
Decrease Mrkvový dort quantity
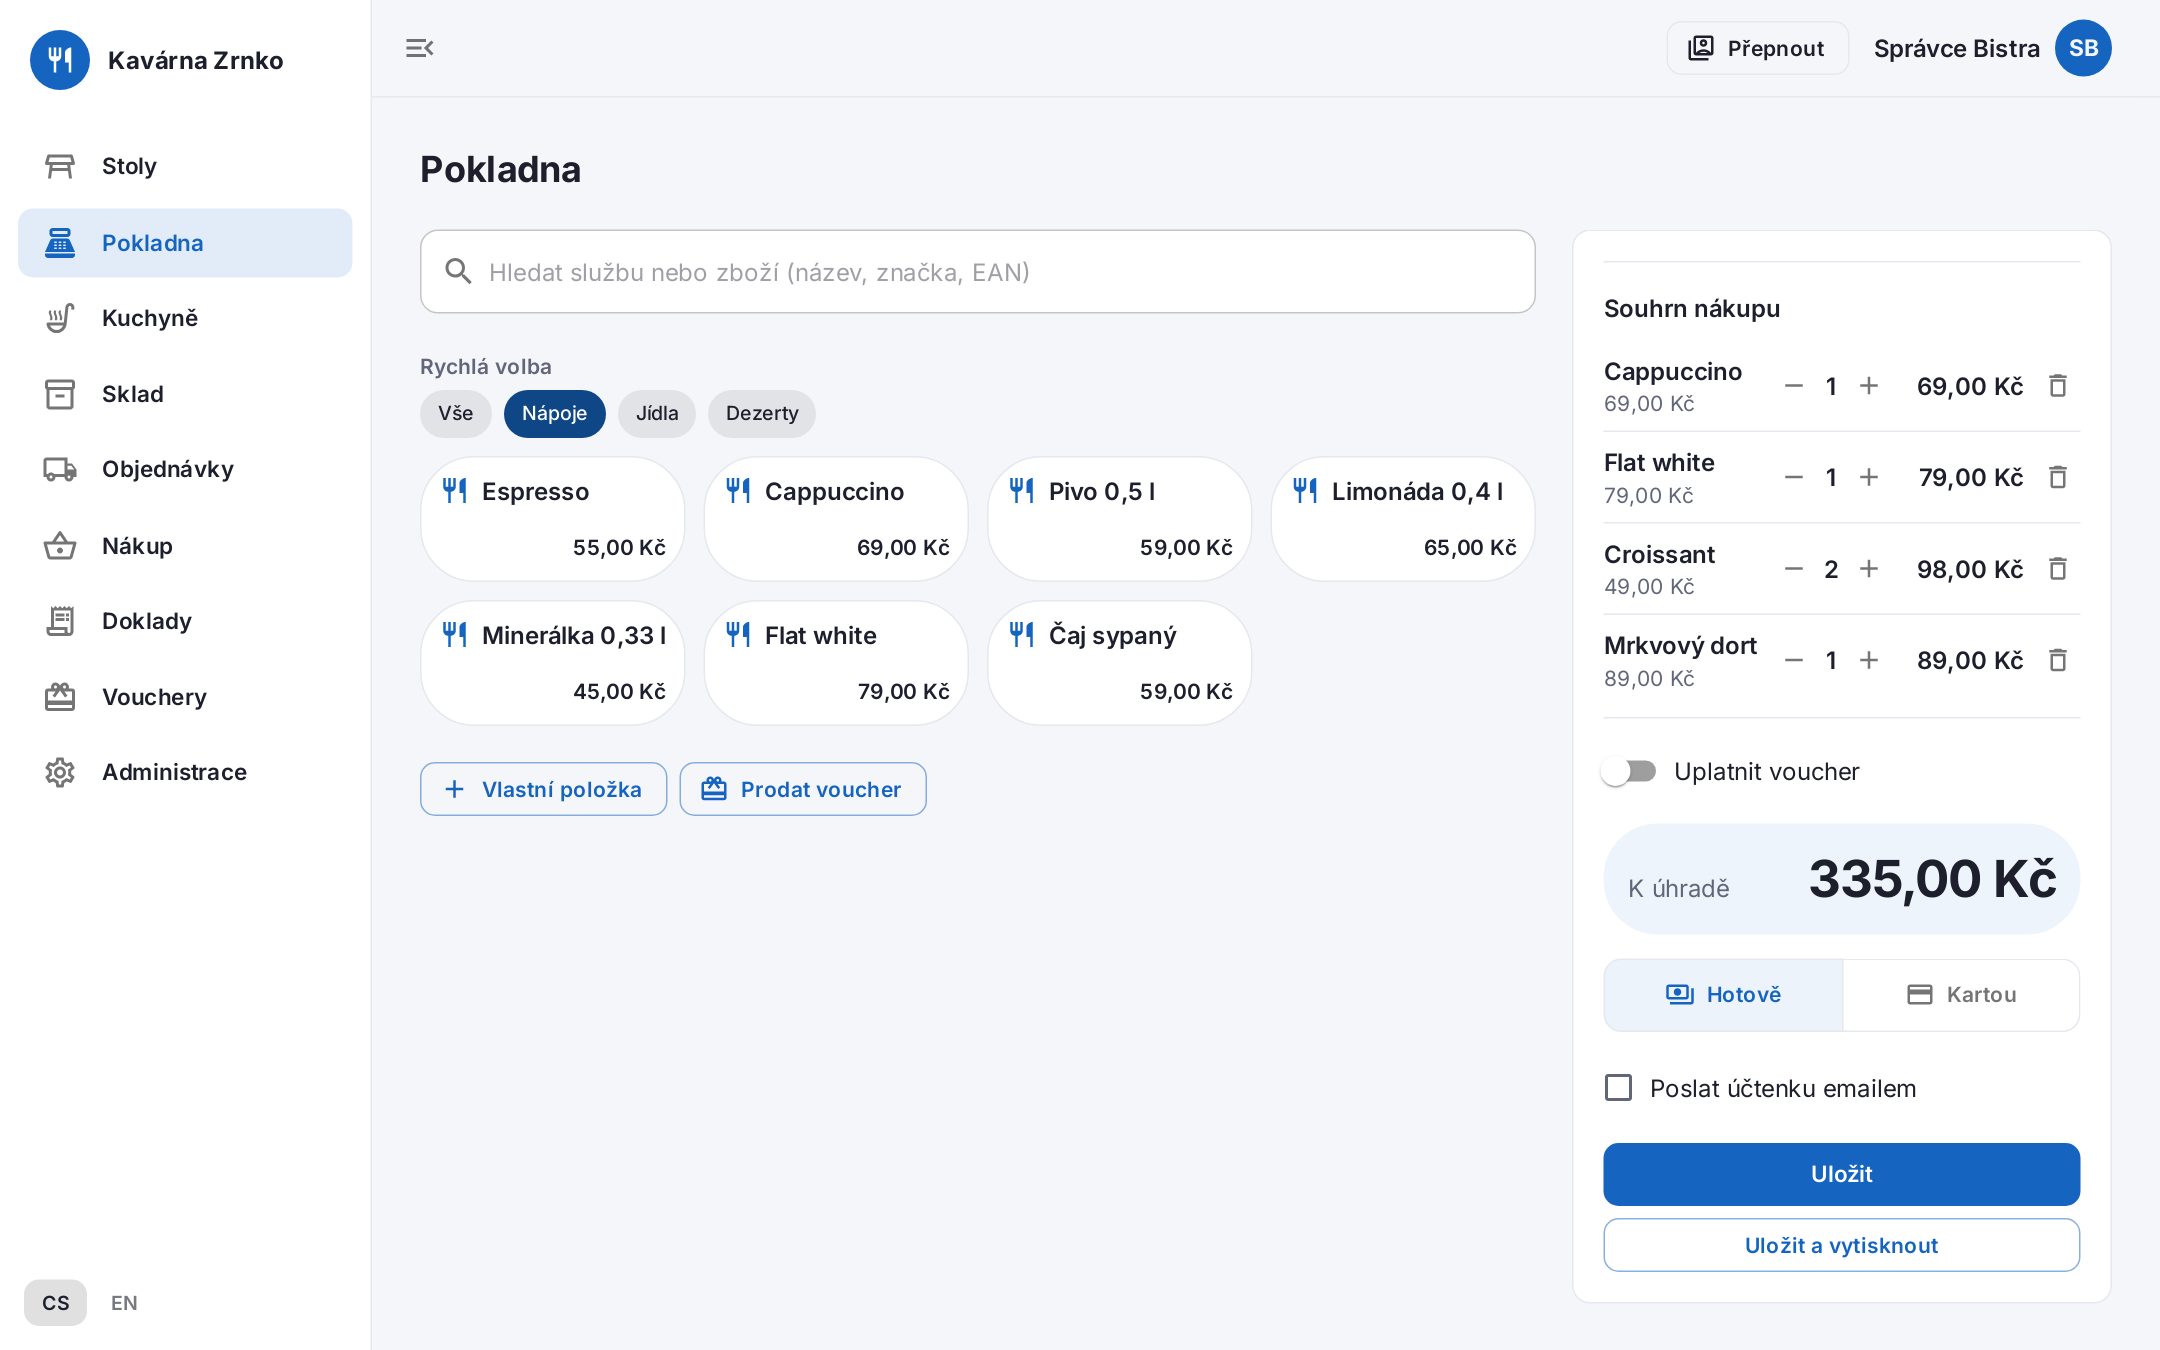click(1794, 660)
